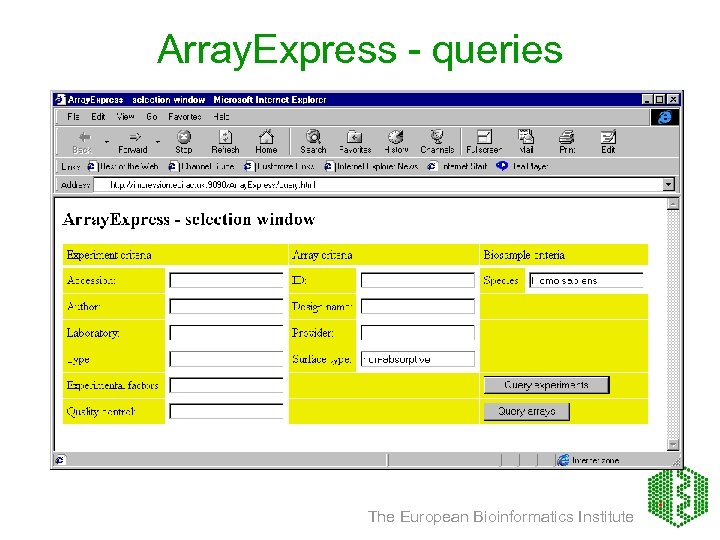Open the Internet Start link
The width and height of the screenshot is (720, 540).
(457, 166)
